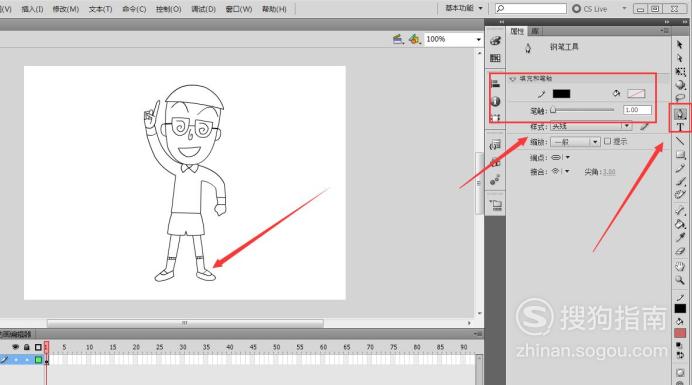
Task: Select the Eraser tool
Action: click(680, 251)
